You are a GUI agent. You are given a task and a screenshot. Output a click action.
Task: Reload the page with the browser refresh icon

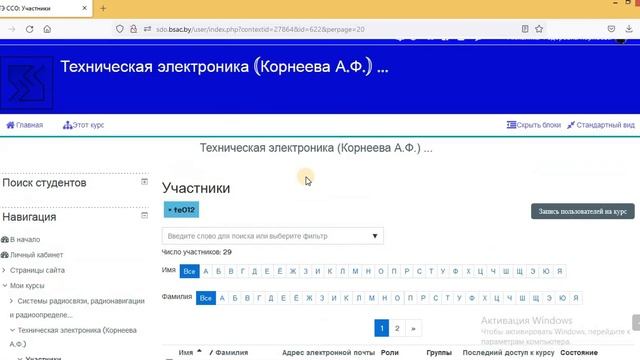click(29, 29)
